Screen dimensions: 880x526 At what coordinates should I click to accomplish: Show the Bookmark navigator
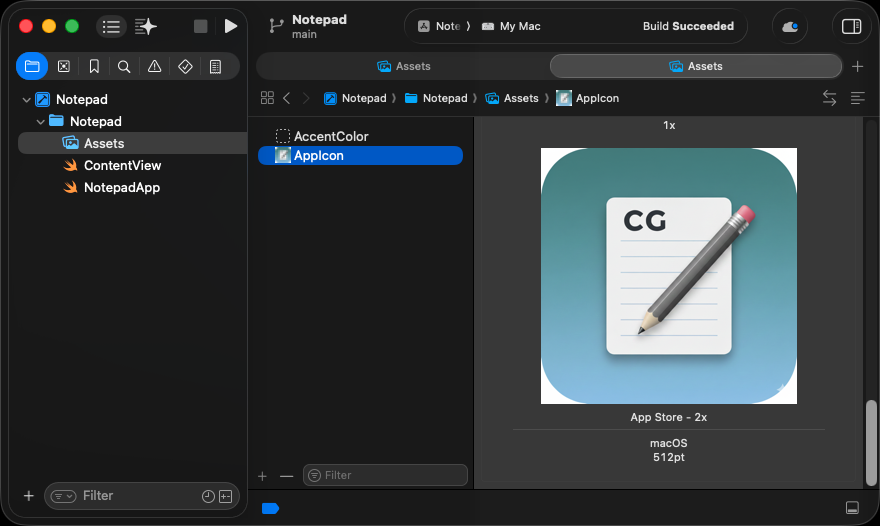point(94,66)
